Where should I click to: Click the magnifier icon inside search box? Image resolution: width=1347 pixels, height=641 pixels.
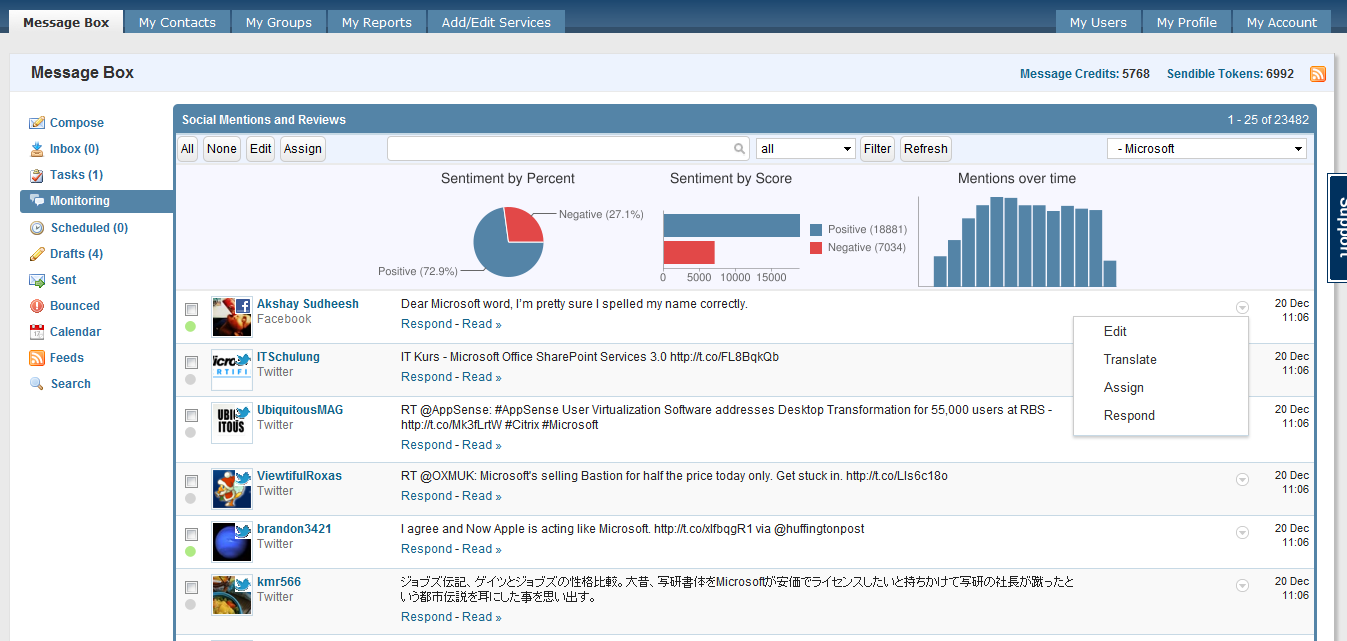click(x=740, y=149)
